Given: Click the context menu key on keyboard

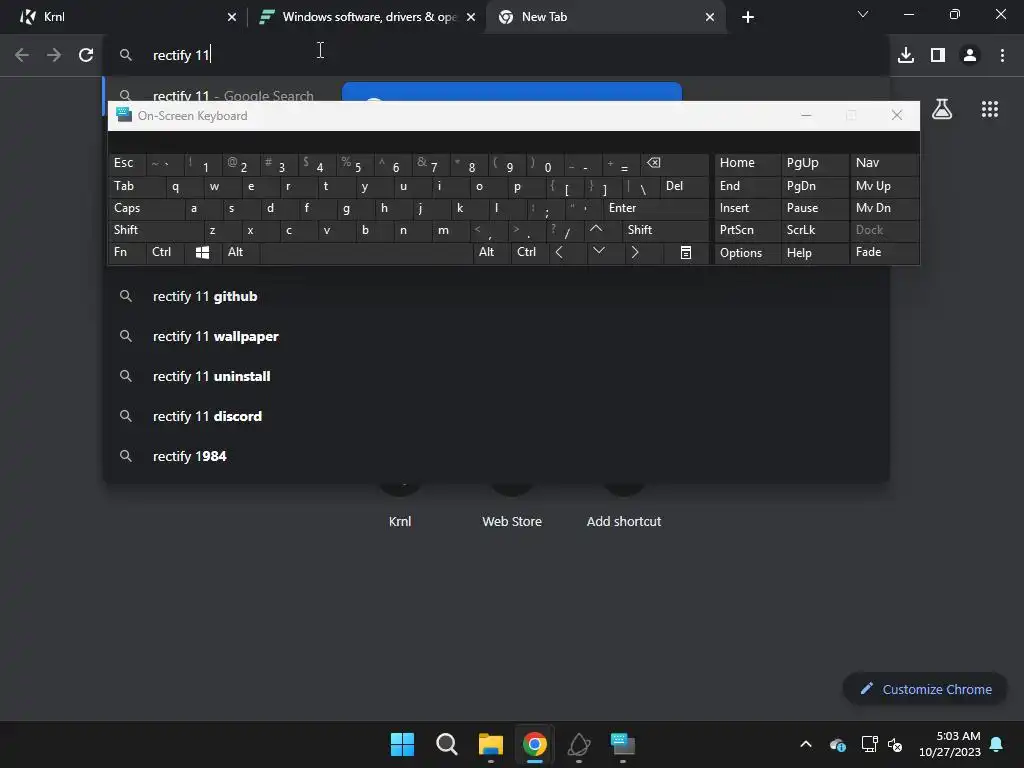Looking at the screenshot, I should pyautogui.click(x=686, y=253).
